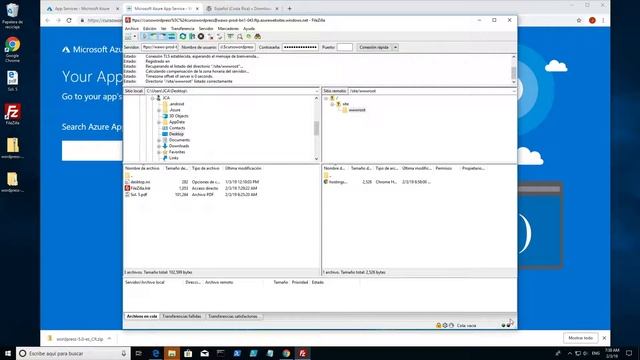Click the Conexión rápida button

pyautogui.click(x=374, y=47)
